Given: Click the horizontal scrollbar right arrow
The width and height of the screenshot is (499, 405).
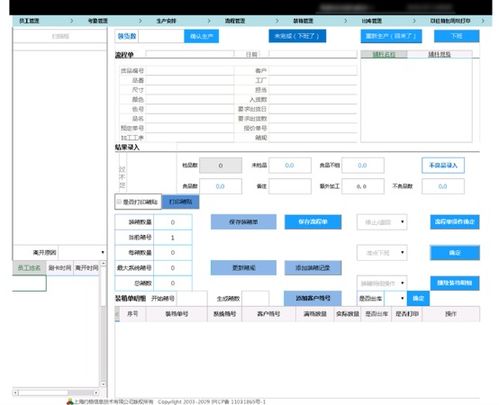Looking at the screenshot, I should click(96, 393).
